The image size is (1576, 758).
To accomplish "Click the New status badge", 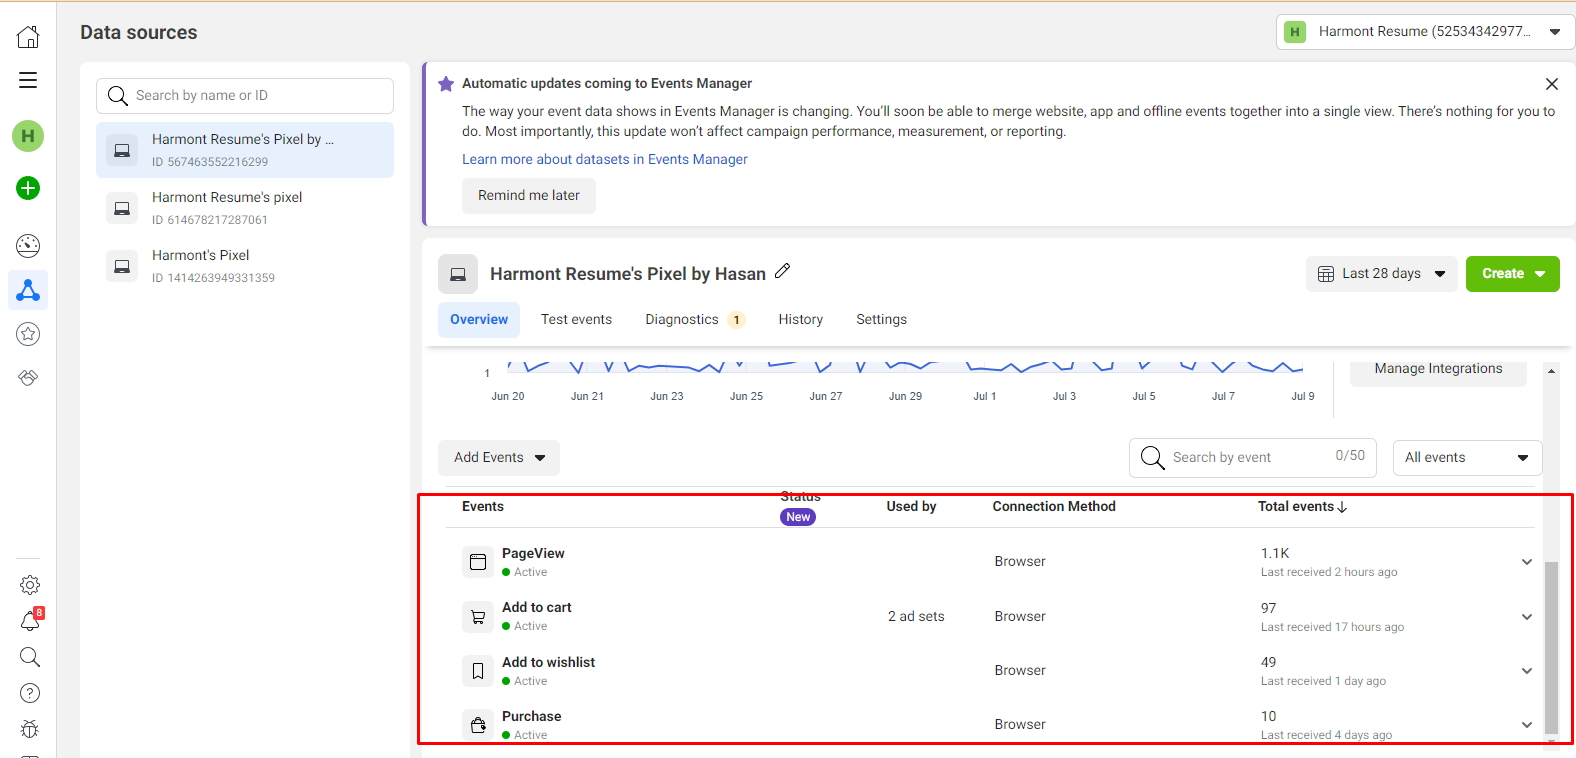I will [798, 517].
